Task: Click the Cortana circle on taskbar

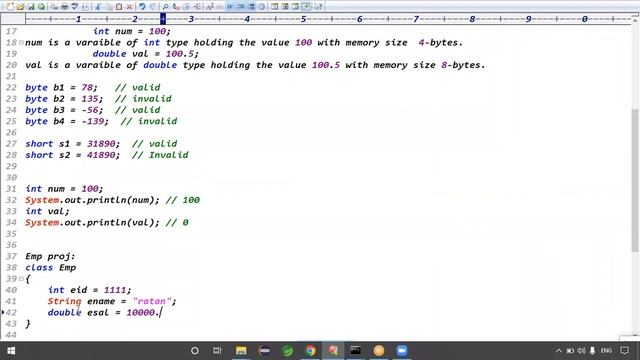Action: tap(195, 351)
